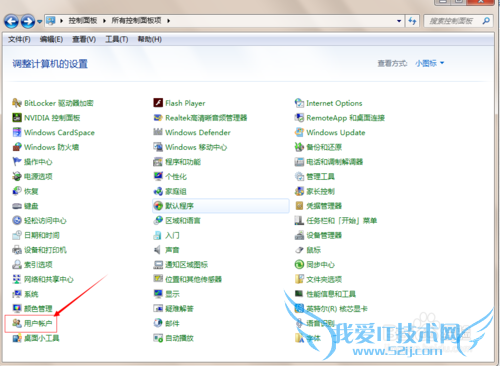
Task: Open 备份和还原 item
Action: click(x=318, y=147)
